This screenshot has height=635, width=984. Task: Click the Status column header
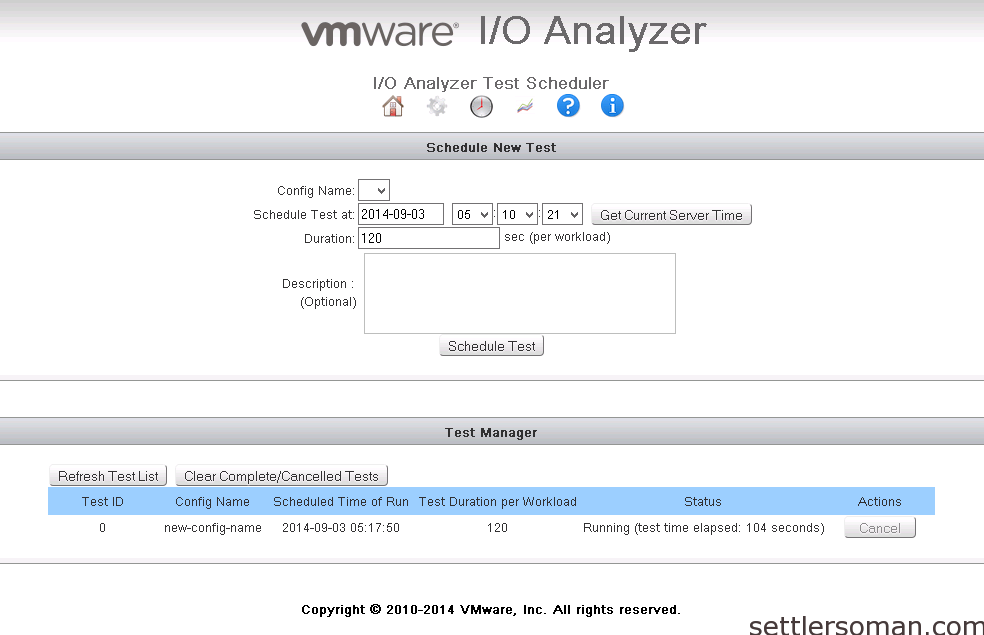point(703,502)
